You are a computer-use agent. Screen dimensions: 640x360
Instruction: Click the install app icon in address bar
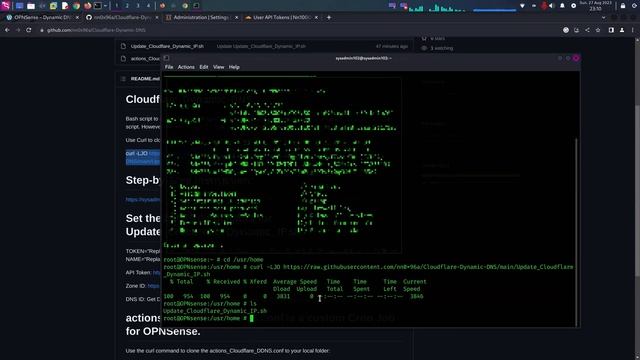[x=576, y=30]
